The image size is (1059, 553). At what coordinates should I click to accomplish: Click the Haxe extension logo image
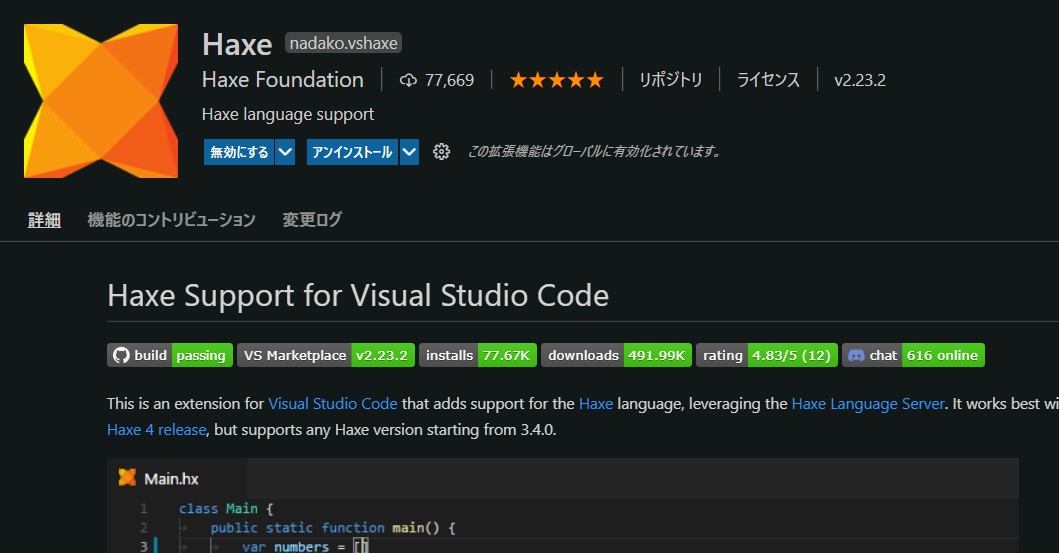coord(101,101)
